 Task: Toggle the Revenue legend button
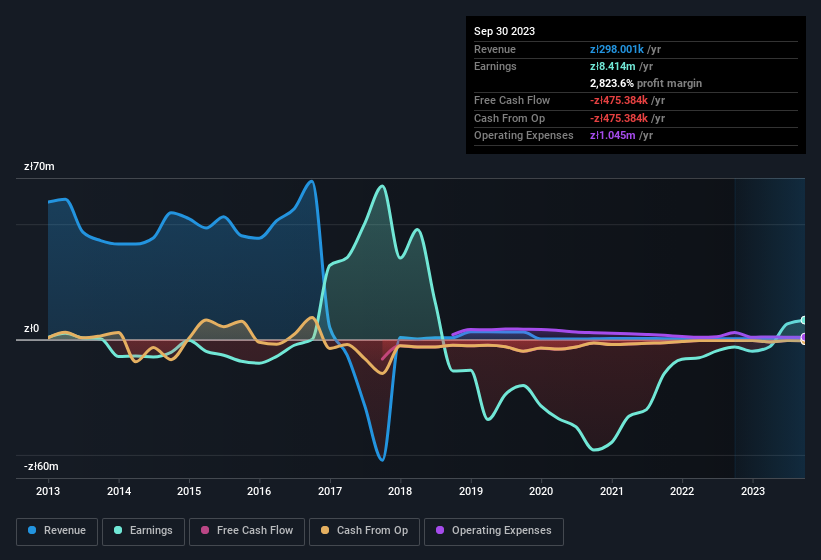click(57, 531)
